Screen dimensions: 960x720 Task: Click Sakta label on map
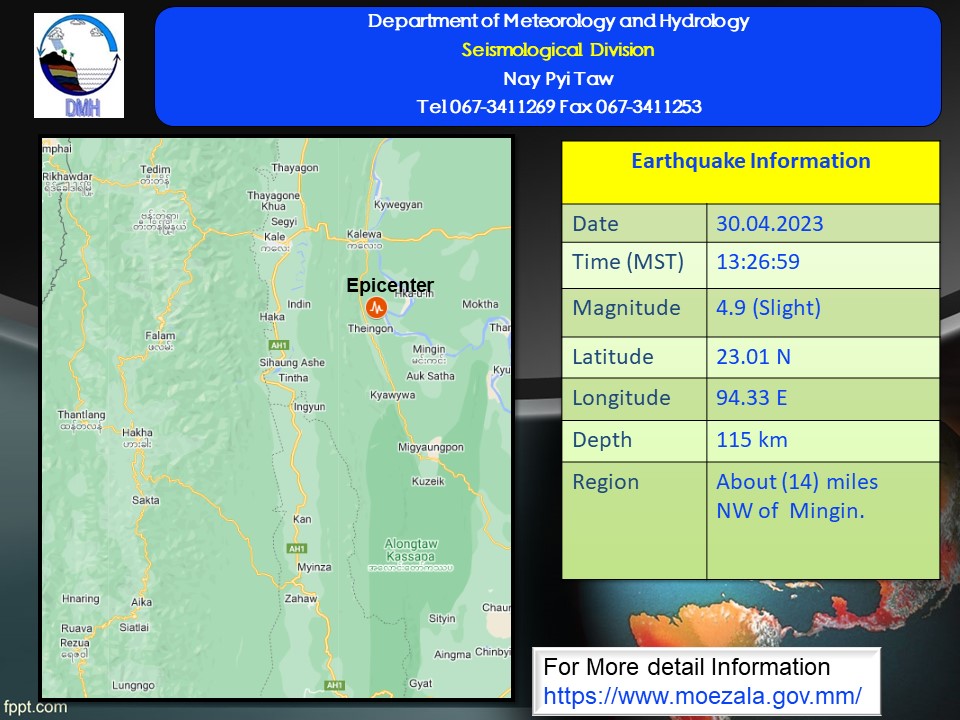click(x=146, y=500)
